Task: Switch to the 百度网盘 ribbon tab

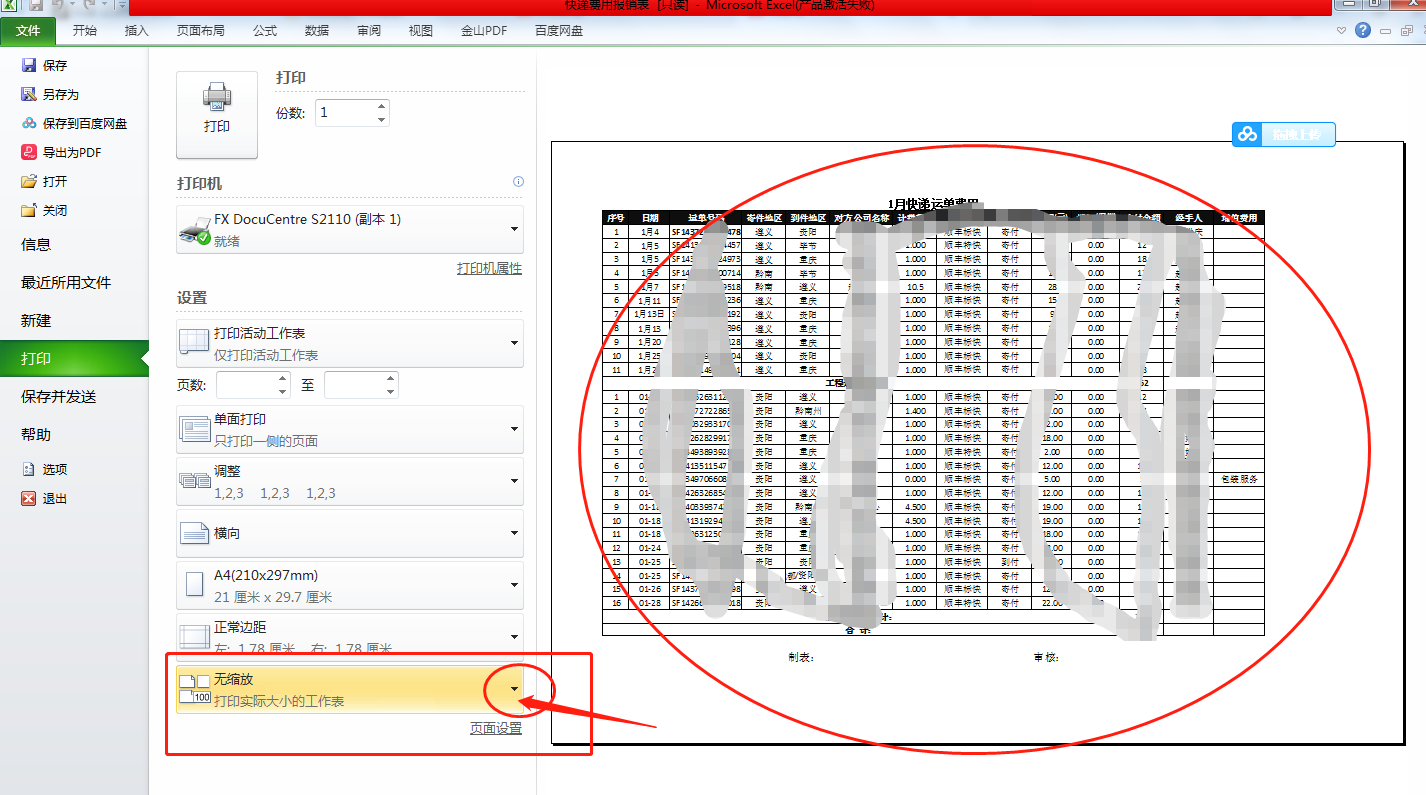Action: (x=559, y=31)
